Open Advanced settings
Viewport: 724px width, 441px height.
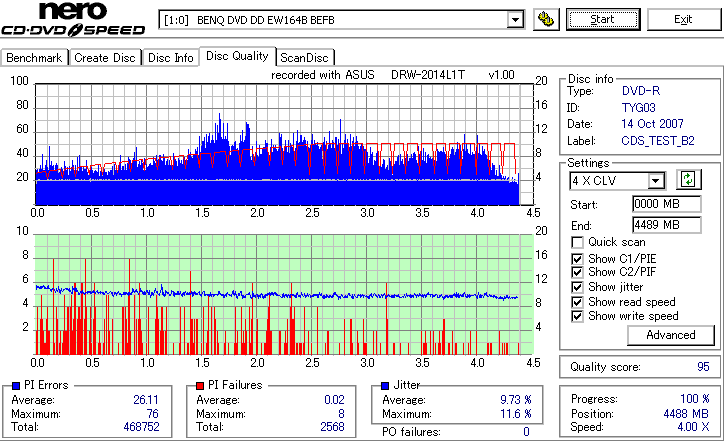(x=670, y=335)
